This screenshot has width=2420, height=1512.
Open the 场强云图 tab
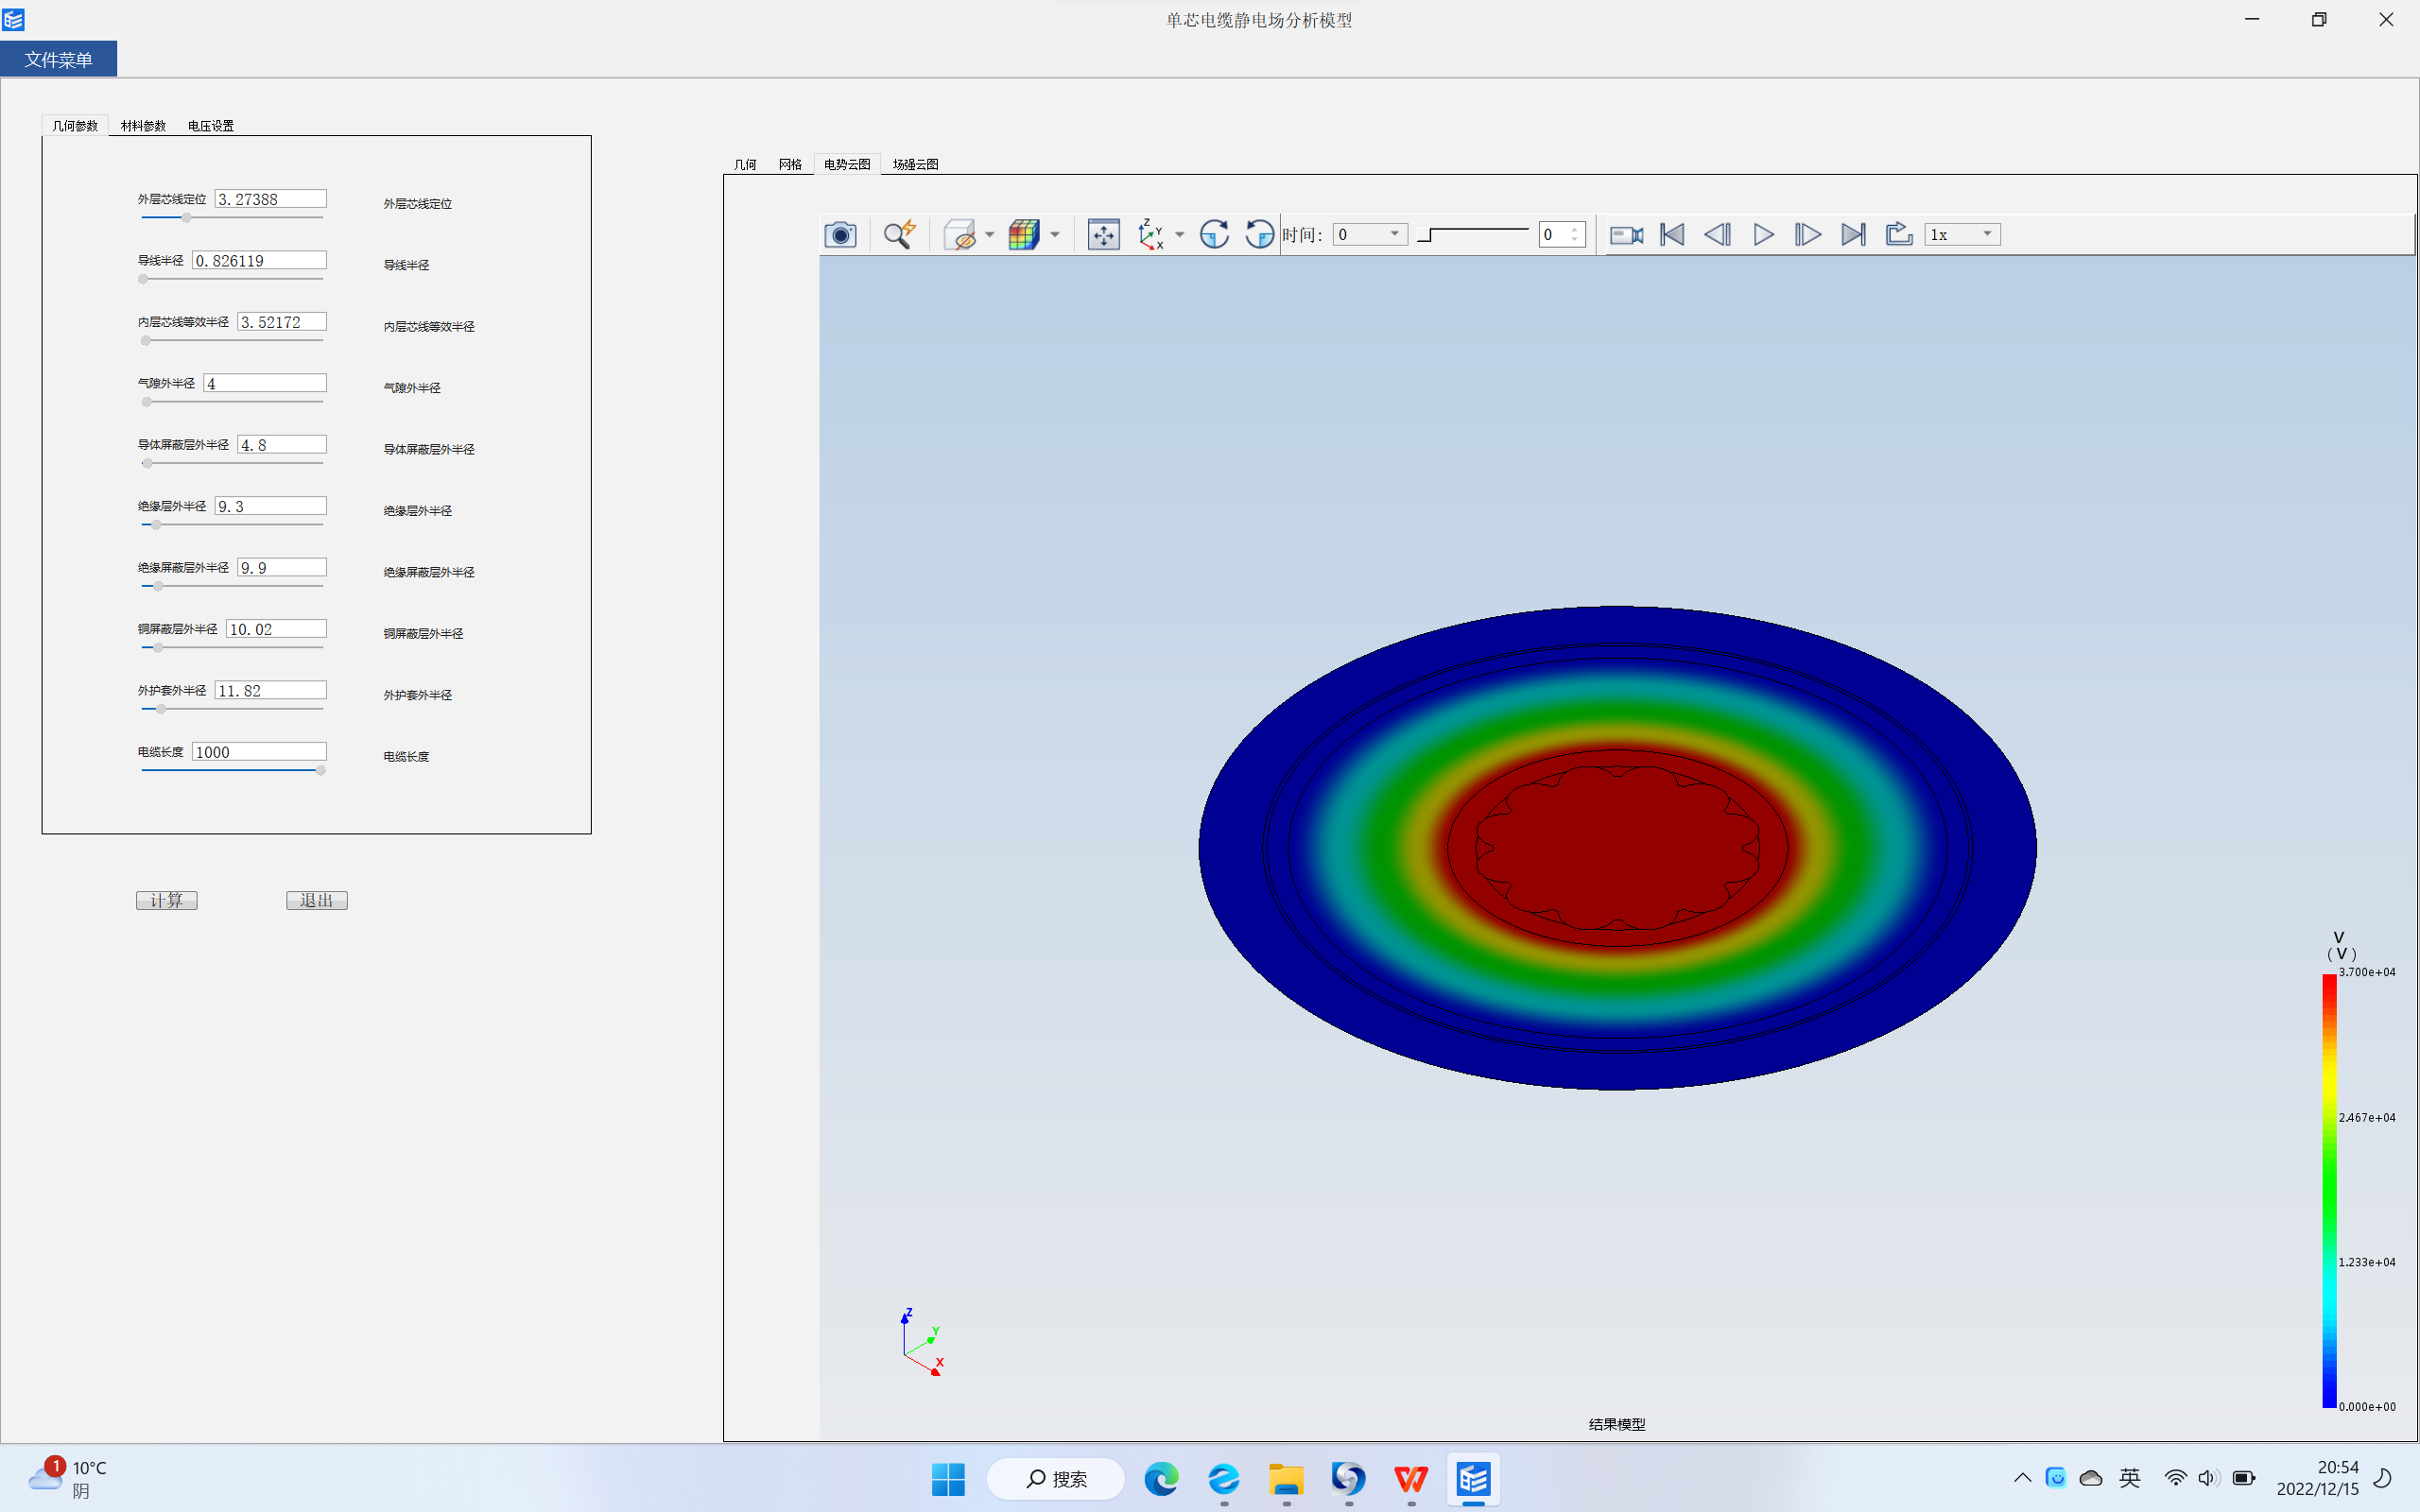point(915,164)
